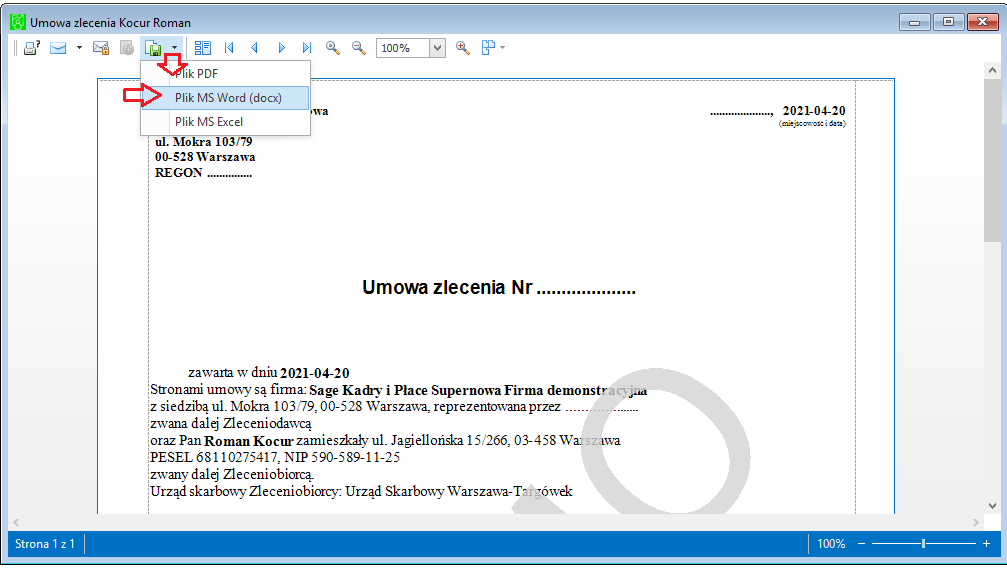Go to the next page
This screenshot has height=568, width=1007.
pyautogui.click(x=281, y=48)
